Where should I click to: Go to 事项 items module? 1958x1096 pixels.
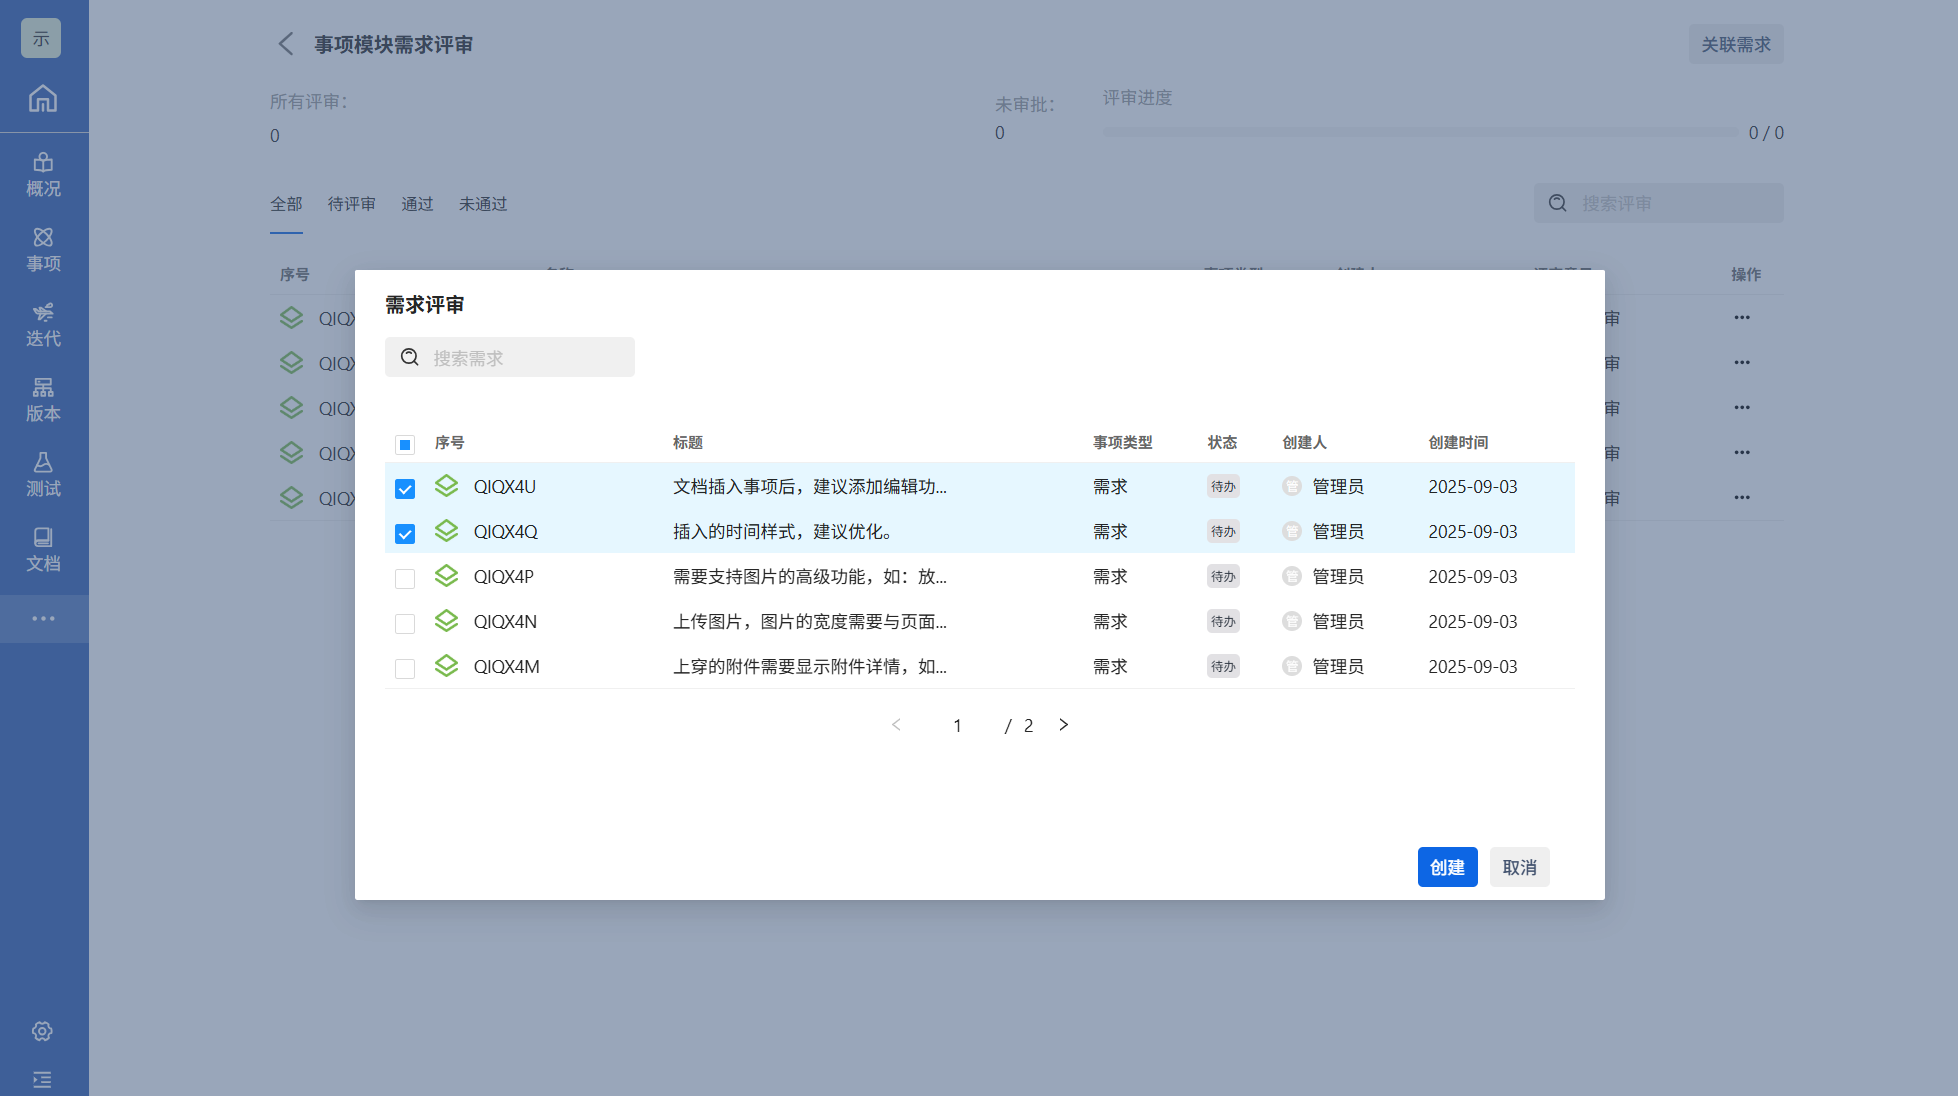[43, 249]
